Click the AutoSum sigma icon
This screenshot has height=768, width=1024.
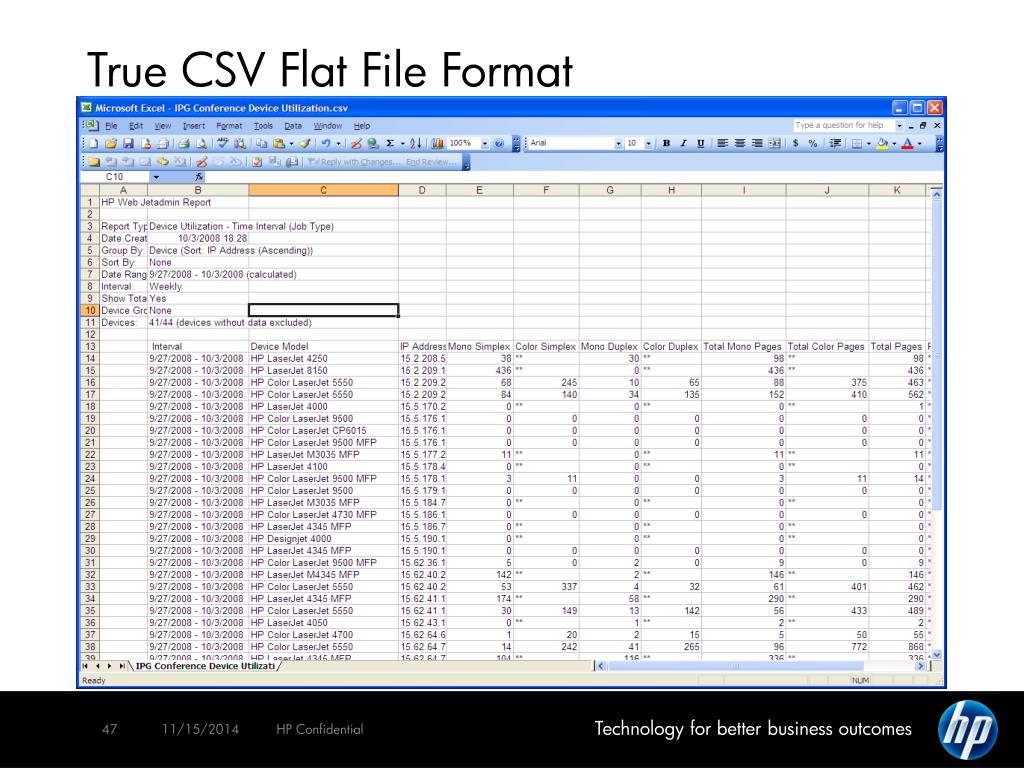click(x=390, y=143)
